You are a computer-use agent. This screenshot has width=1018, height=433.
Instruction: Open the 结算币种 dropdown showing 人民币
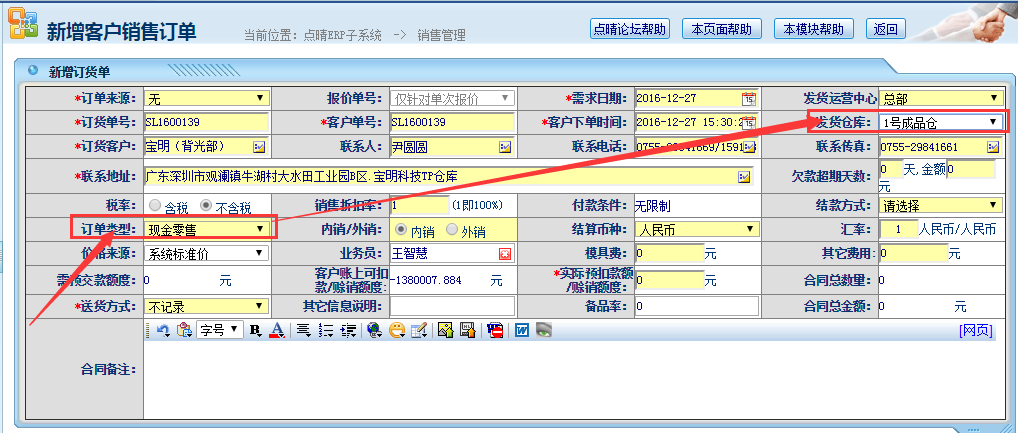(x=697, y=229)
